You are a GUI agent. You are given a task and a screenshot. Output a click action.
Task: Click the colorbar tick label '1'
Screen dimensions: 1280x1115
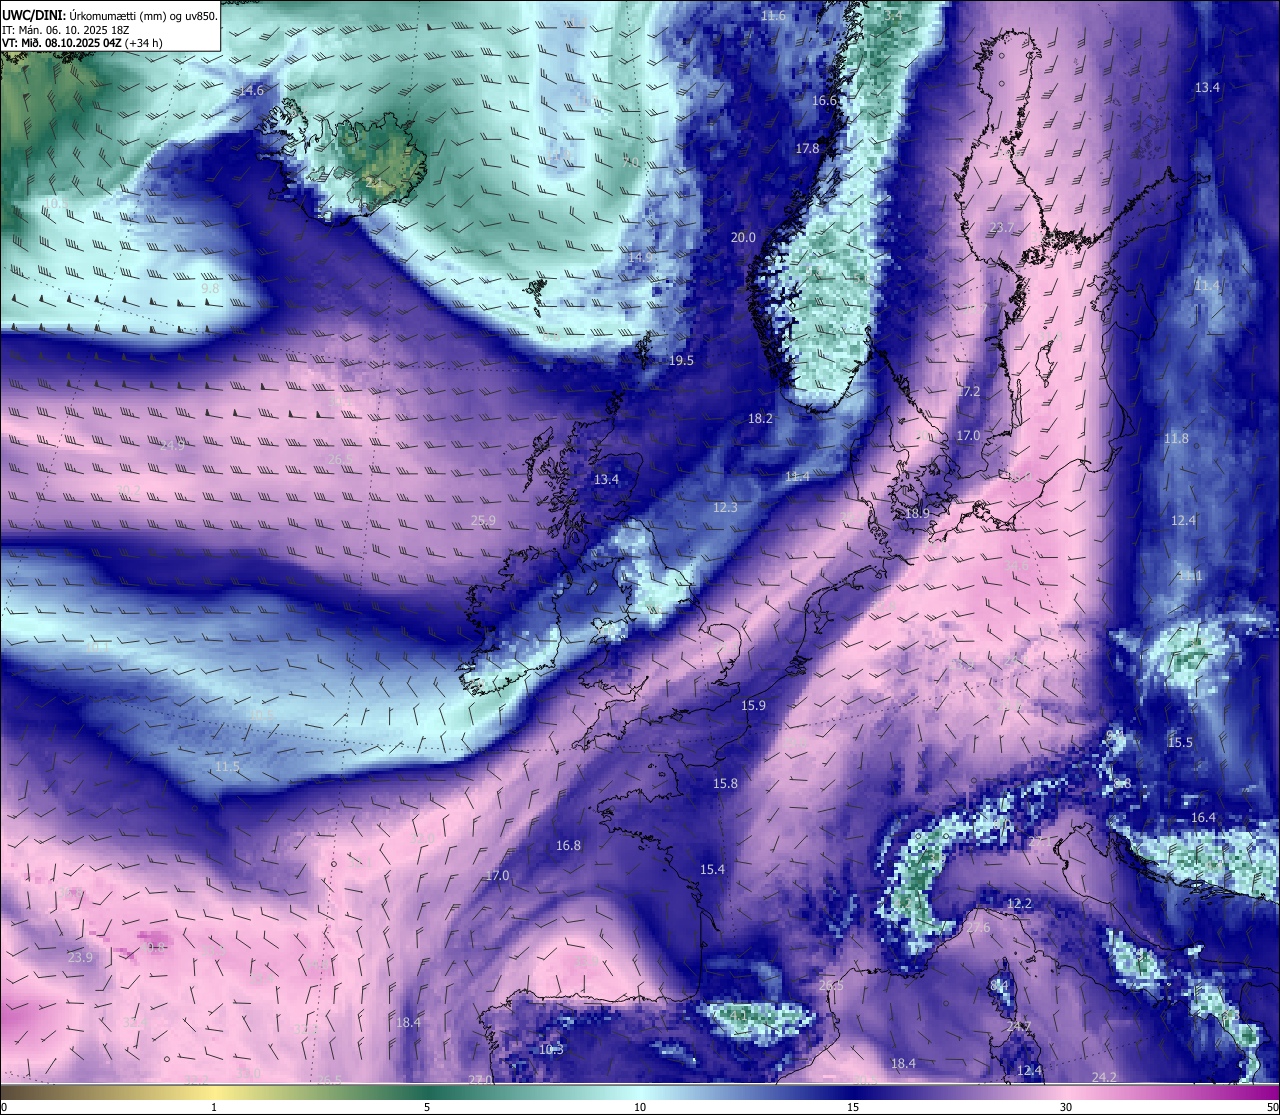pyautogui.click(x=214, y=1107)
